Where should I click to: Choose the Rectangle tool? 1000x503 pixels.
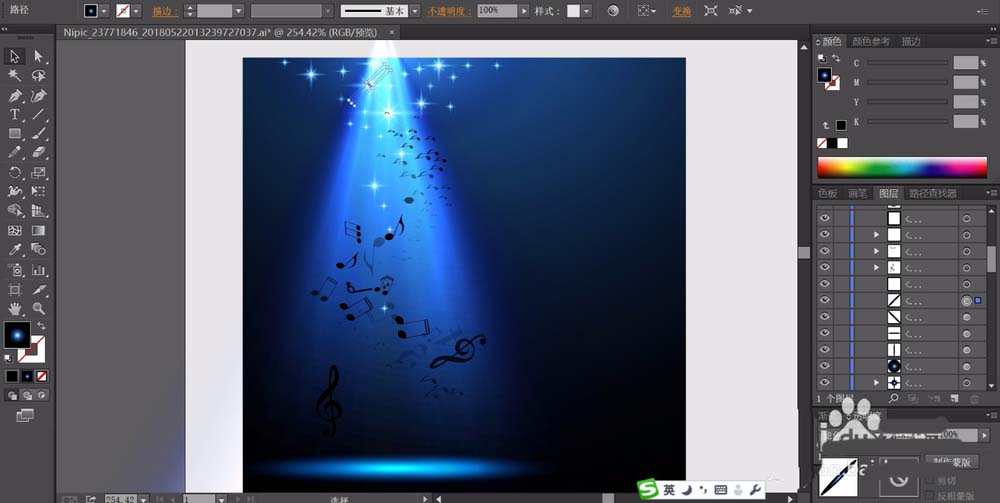pyautogui.click(x=15, y=134)
